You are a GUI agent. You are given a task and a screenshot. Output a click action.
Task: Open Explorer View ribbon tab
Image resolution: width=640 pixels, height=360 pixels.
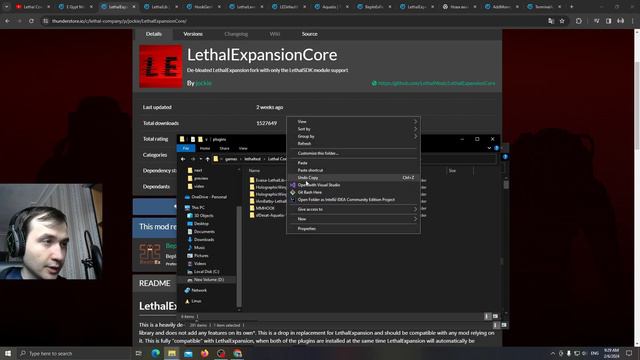(243, 148)
